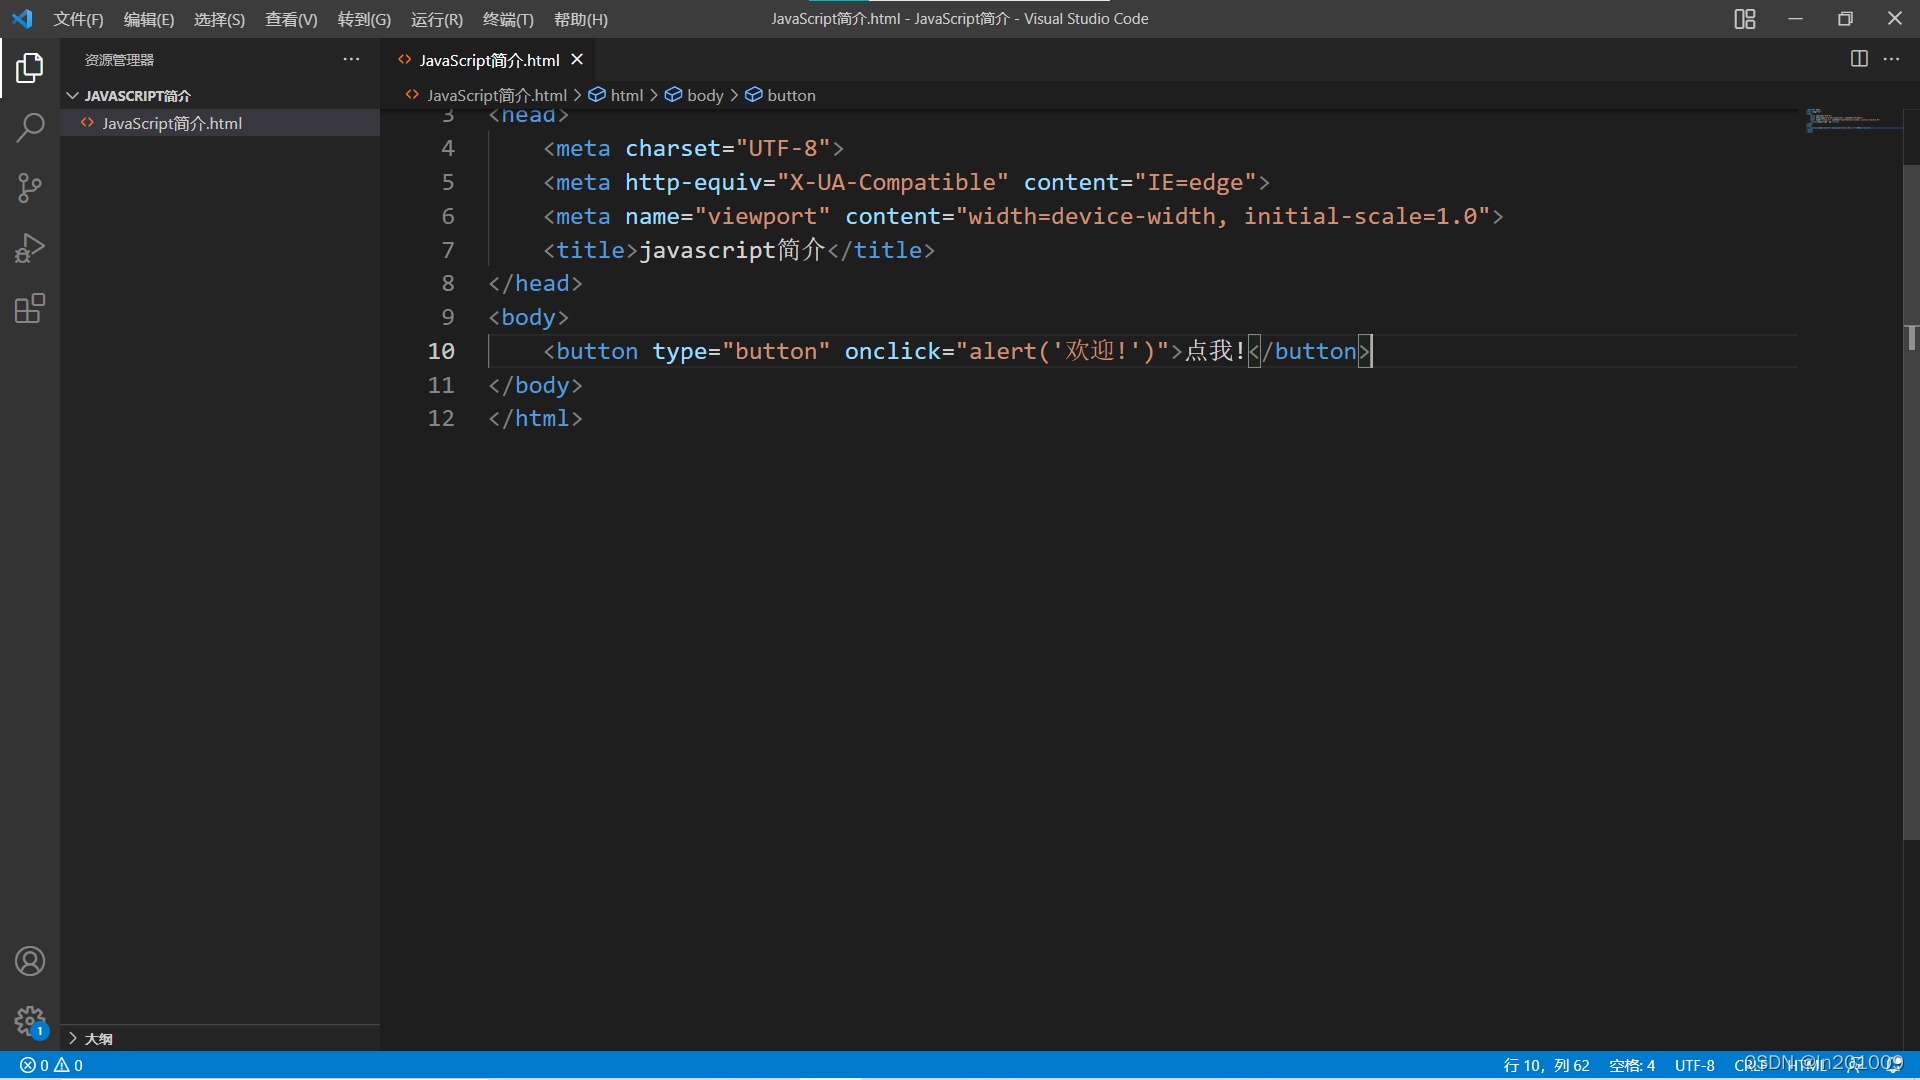Click the 行 10, 列 62 cursor position

(x=1546, y=1065)
